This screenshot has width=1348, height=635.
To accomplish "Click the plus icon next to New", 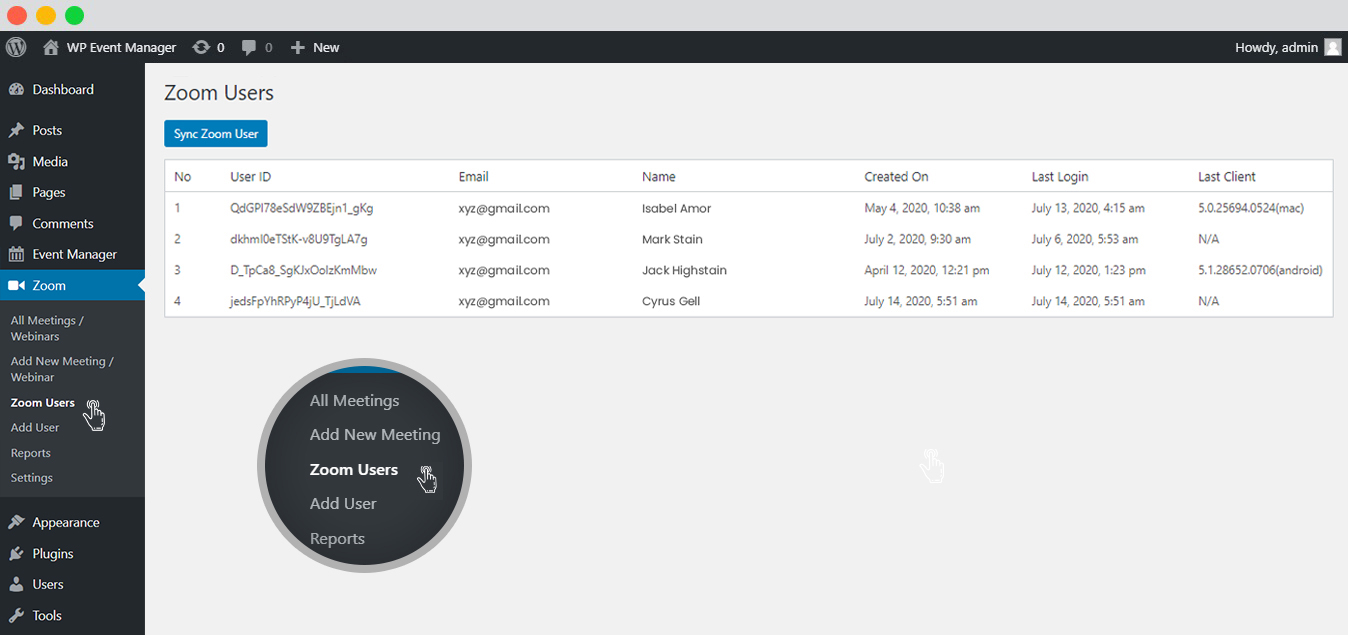I will click(x=297, y=47).
